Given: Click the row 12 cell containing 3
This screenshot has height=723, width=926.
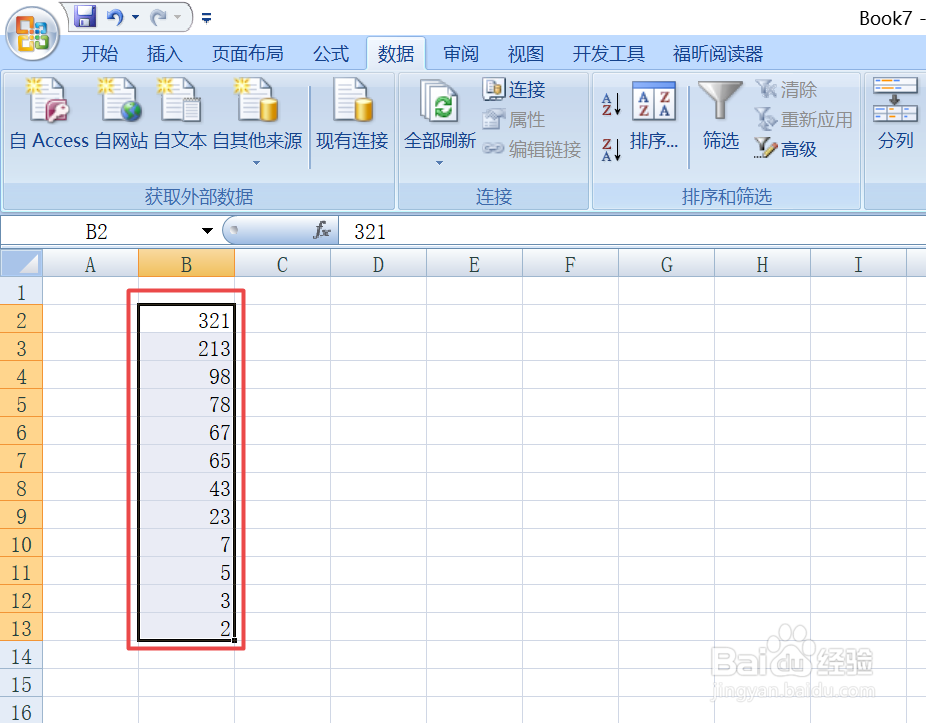Looking at the screenshot, I should (187, 600).
